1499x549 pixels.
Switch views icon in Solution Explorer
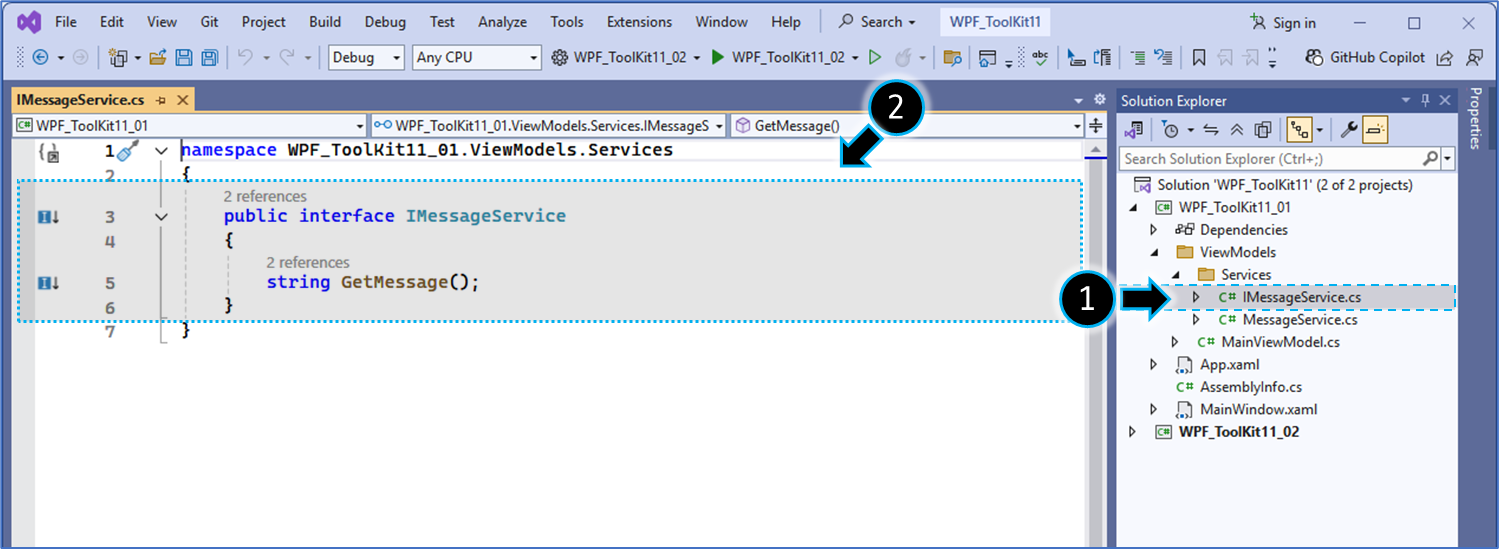coord(1134,130)
